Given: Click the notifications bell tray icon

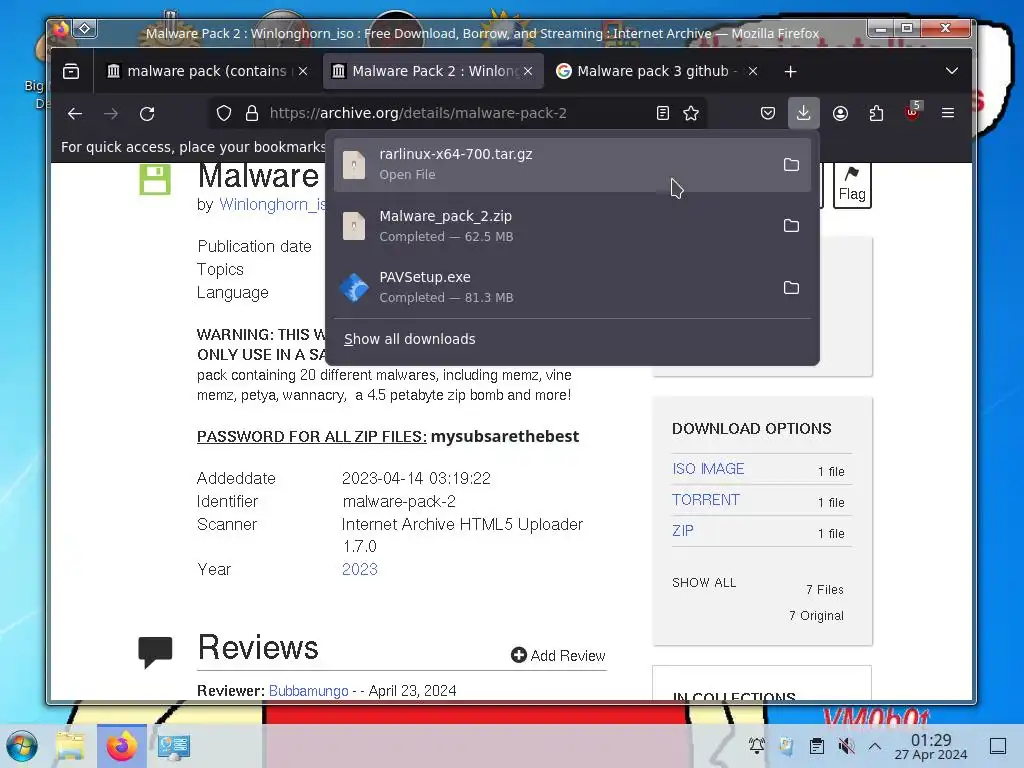Looking at the screenshot, I should pyautogui.click(x=757, y=746).
